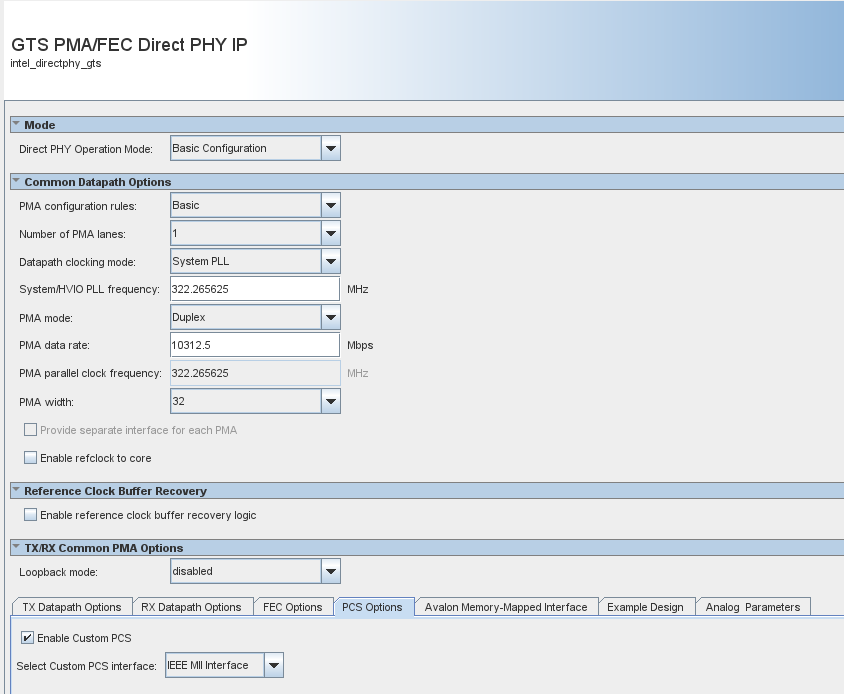Open Avalon Memory-Mapped Interface tab

506,607
